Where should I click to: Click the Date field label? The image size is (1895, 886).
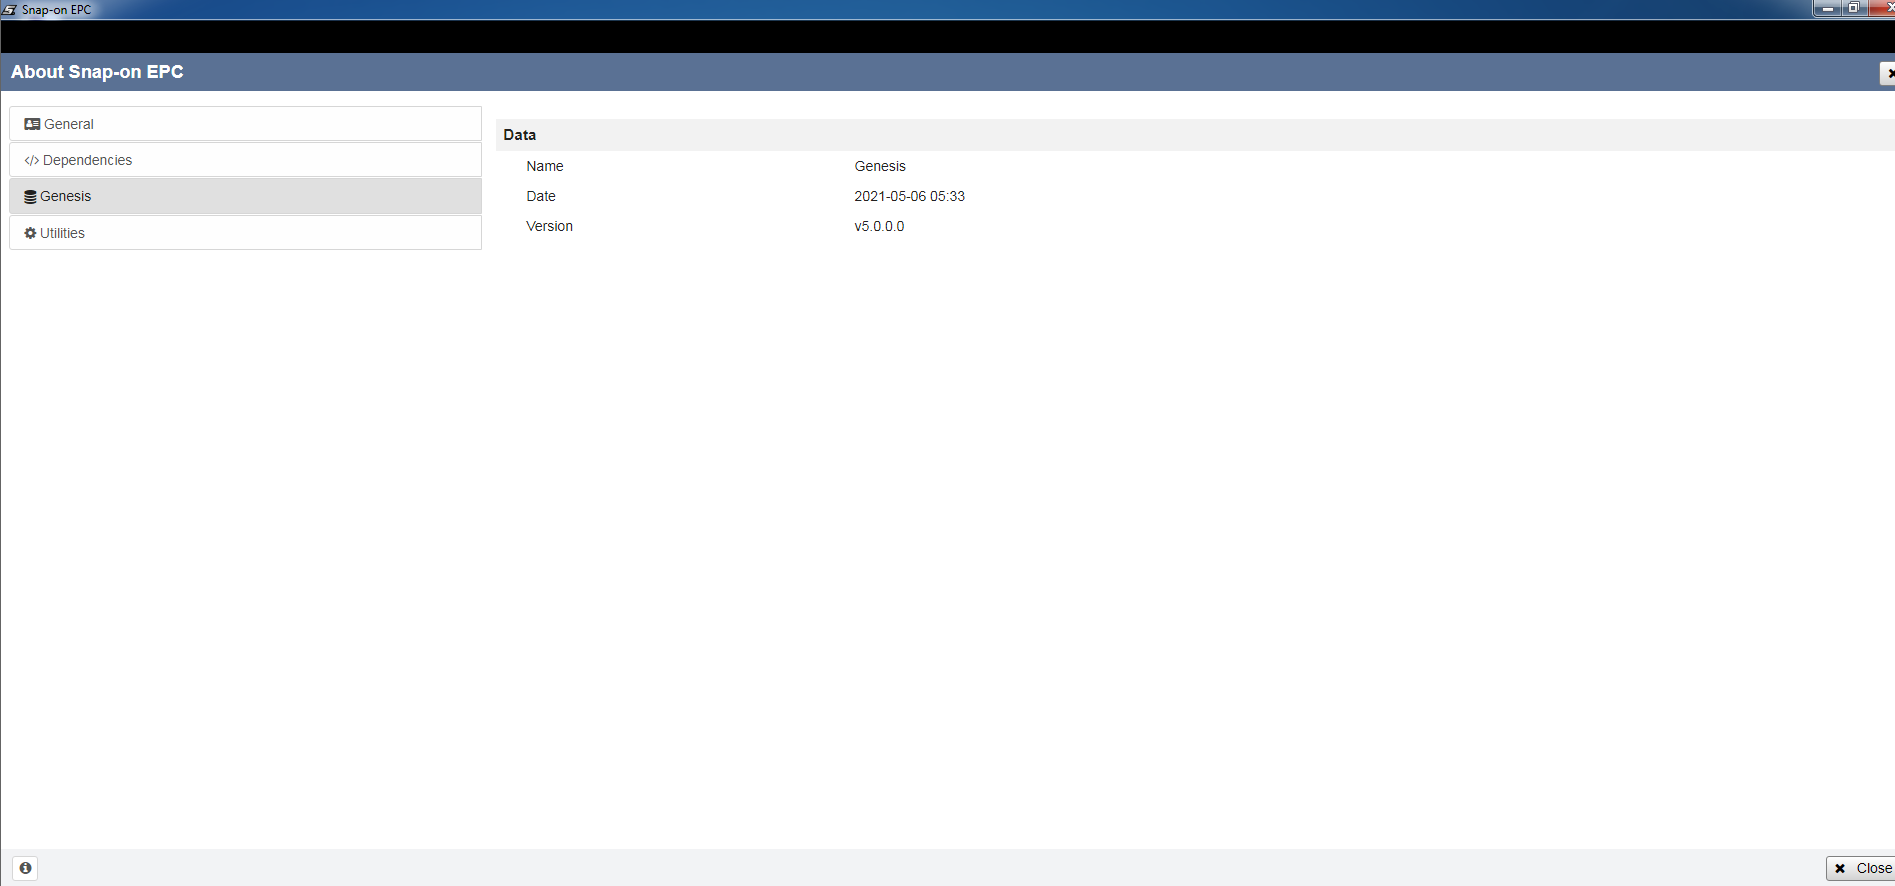(541, 196)
